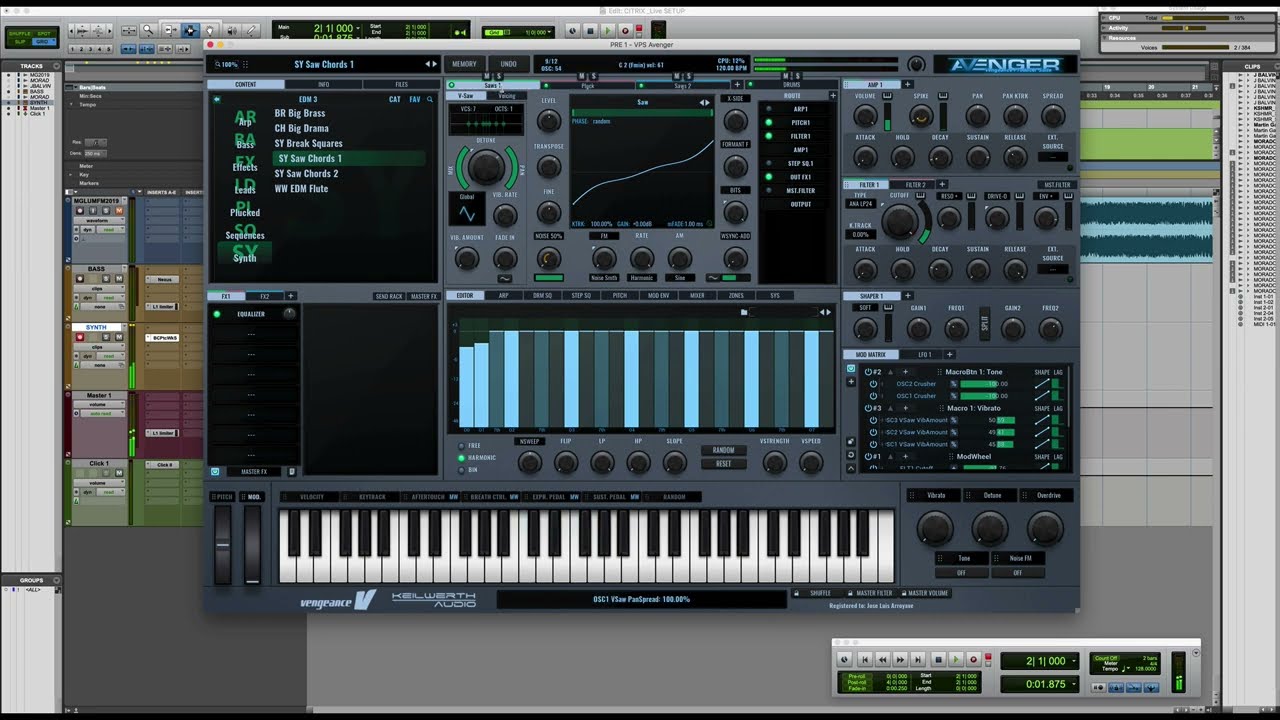Open the NOISE 50% type dropdown

(x=549, y=236)
